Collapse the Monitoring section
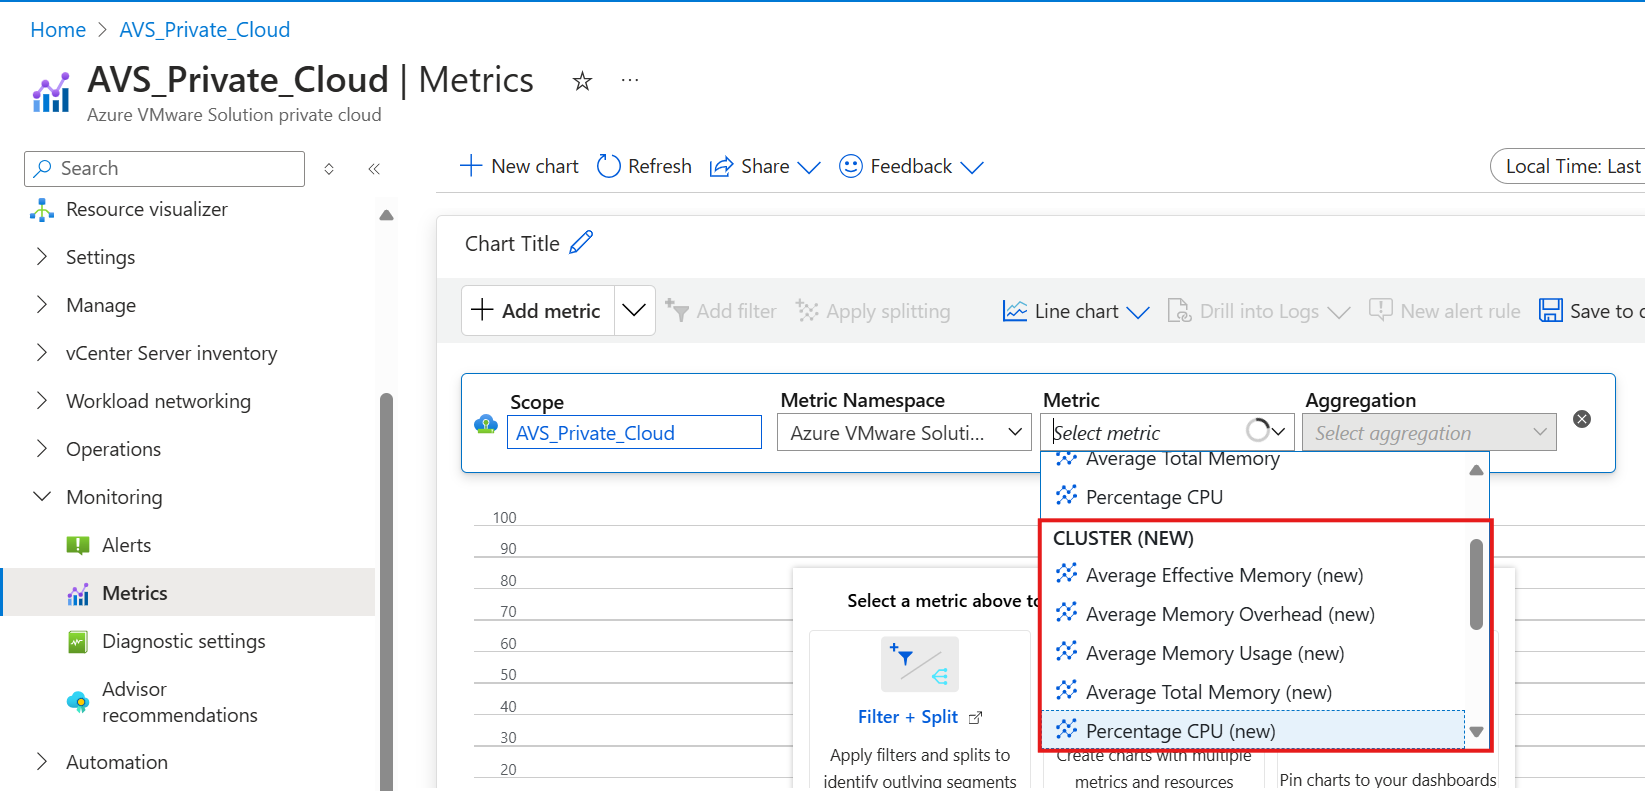 click(42, 497)
